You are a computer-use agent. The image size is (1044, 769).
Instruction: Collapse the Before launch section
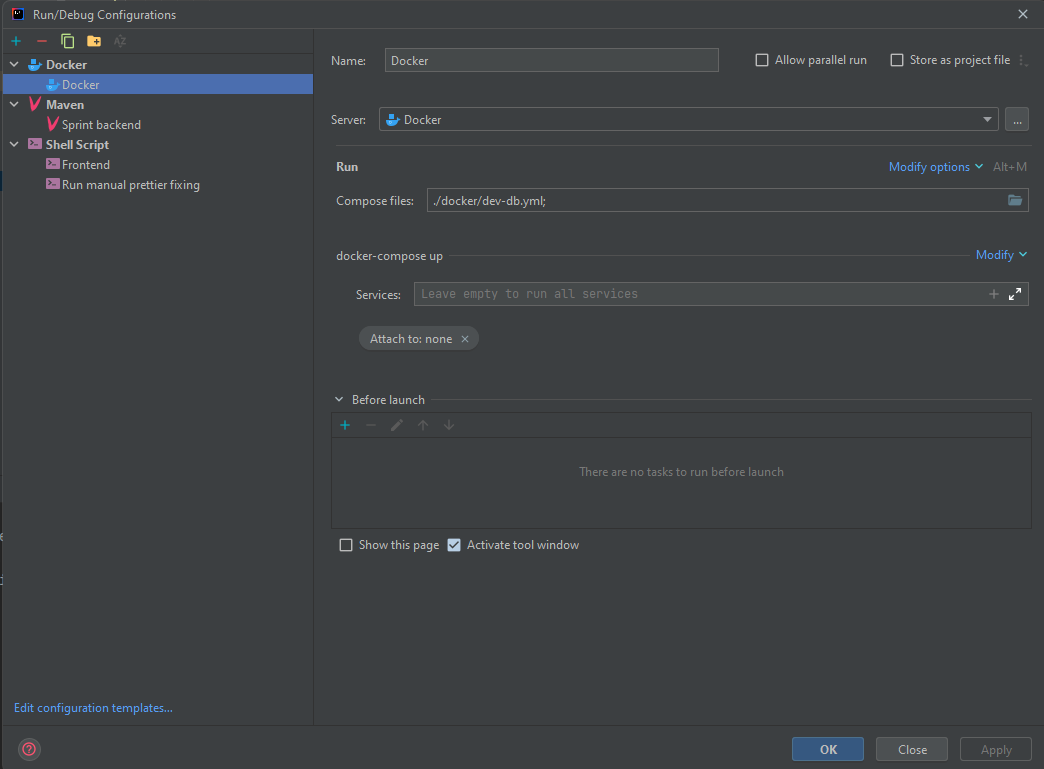(339, 399)
